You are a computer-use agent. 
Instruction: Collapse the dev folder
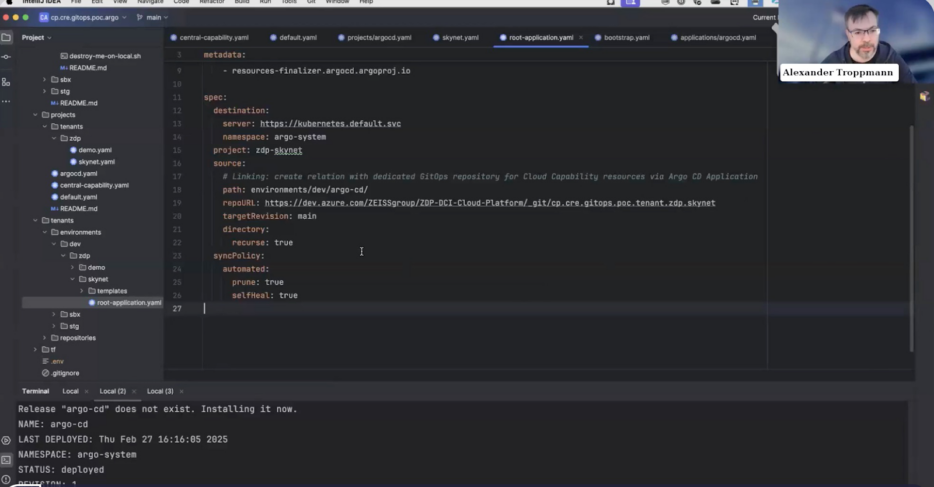pos(54,244)
